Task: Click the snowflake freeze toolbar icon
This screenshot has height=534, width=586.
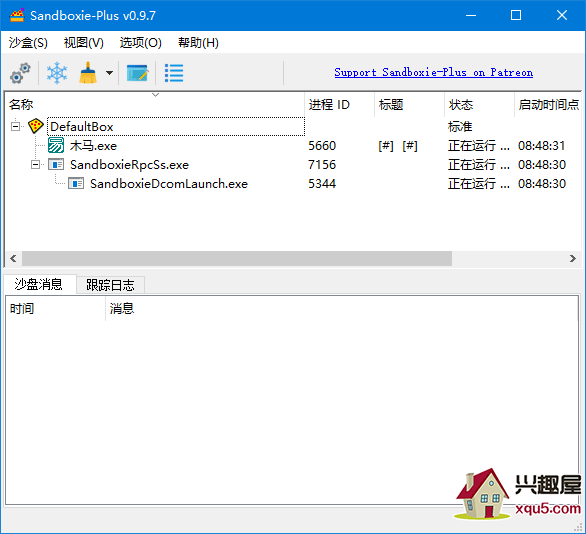Action: (57, 73)
